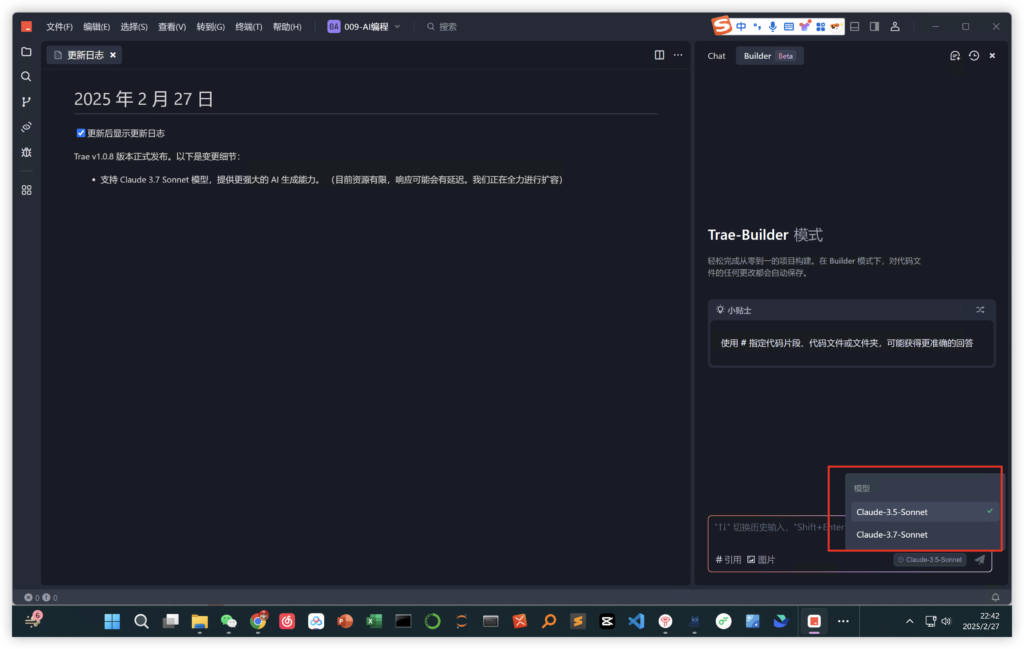Open the 选择(S) menu
Viewport: 1024px width, 649px height.
coord(133,27)
